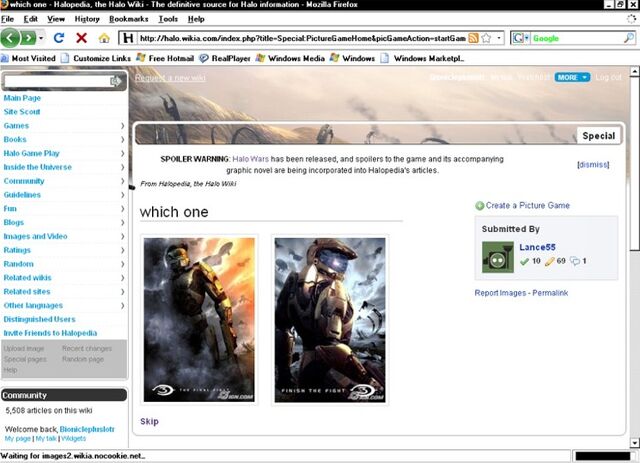Image resolution: width=640 pixels, height=463 pixels.
Task: Skip this picture game
Action: pos(149,421)
